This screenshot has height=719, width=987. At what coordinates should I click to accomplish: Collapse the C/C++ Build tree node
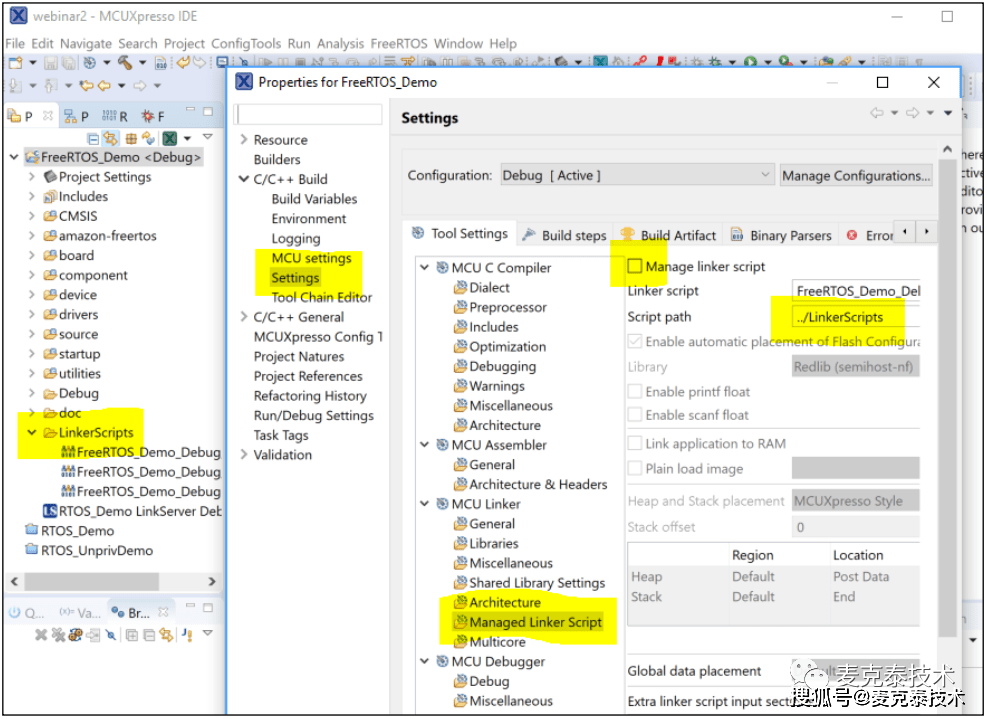point(244,179)
